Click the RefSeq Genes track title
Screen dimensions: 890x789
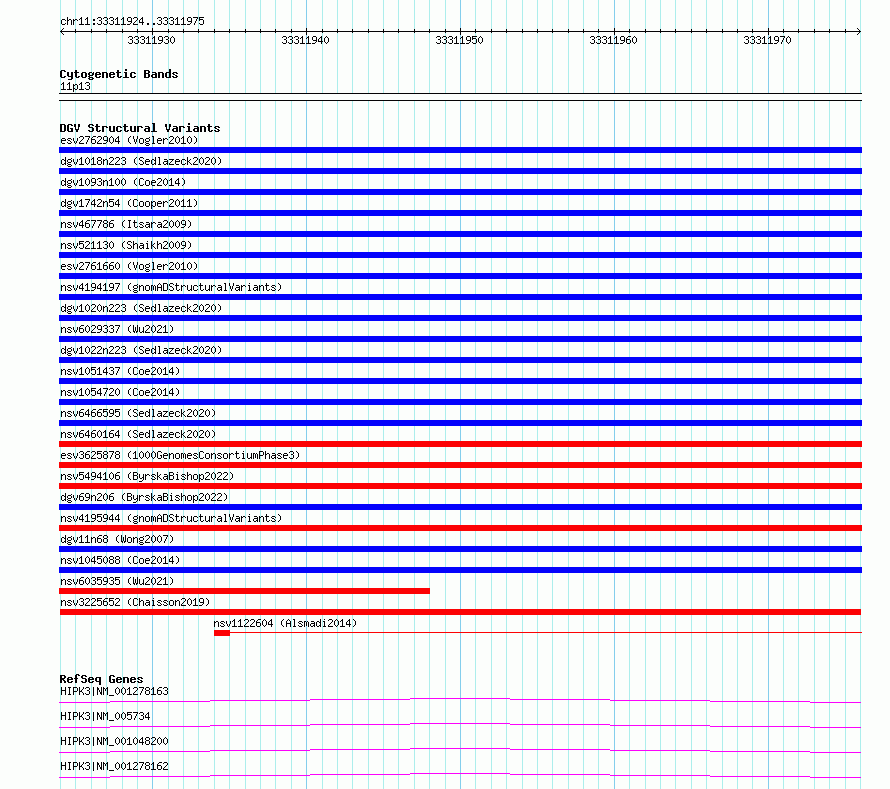(x=101, y=679)
